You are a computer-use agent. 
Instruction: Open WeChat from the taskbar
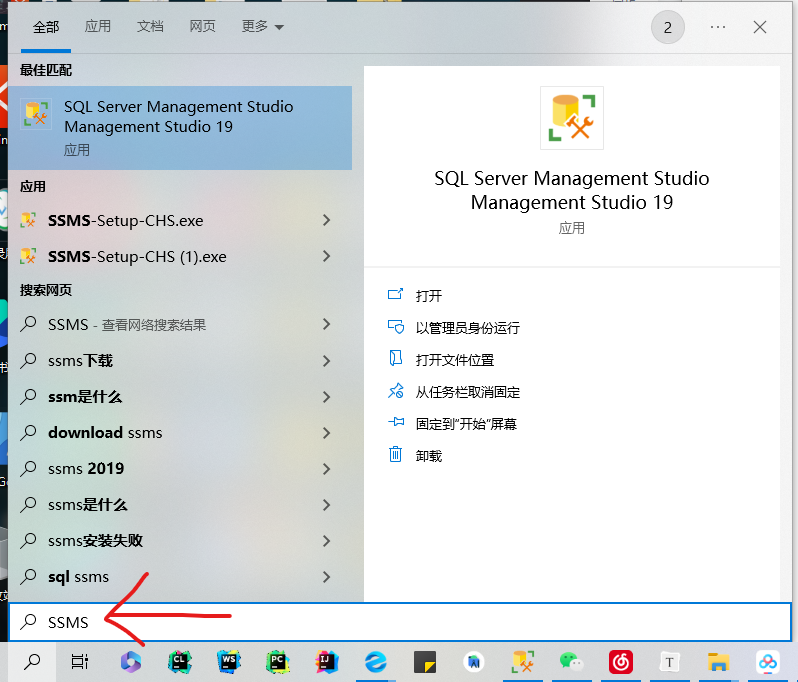(571, 662)
